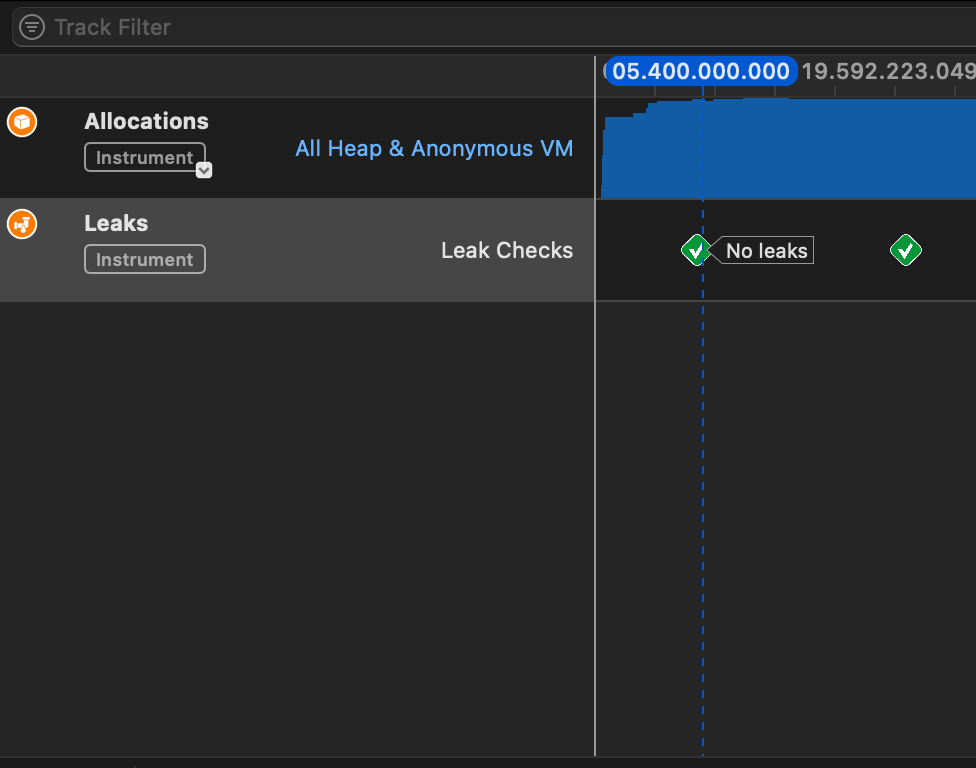Click the Allocations Instrument badge
Image resolution: width=976 pixels, height=768 pixels.
pos(144,157)
